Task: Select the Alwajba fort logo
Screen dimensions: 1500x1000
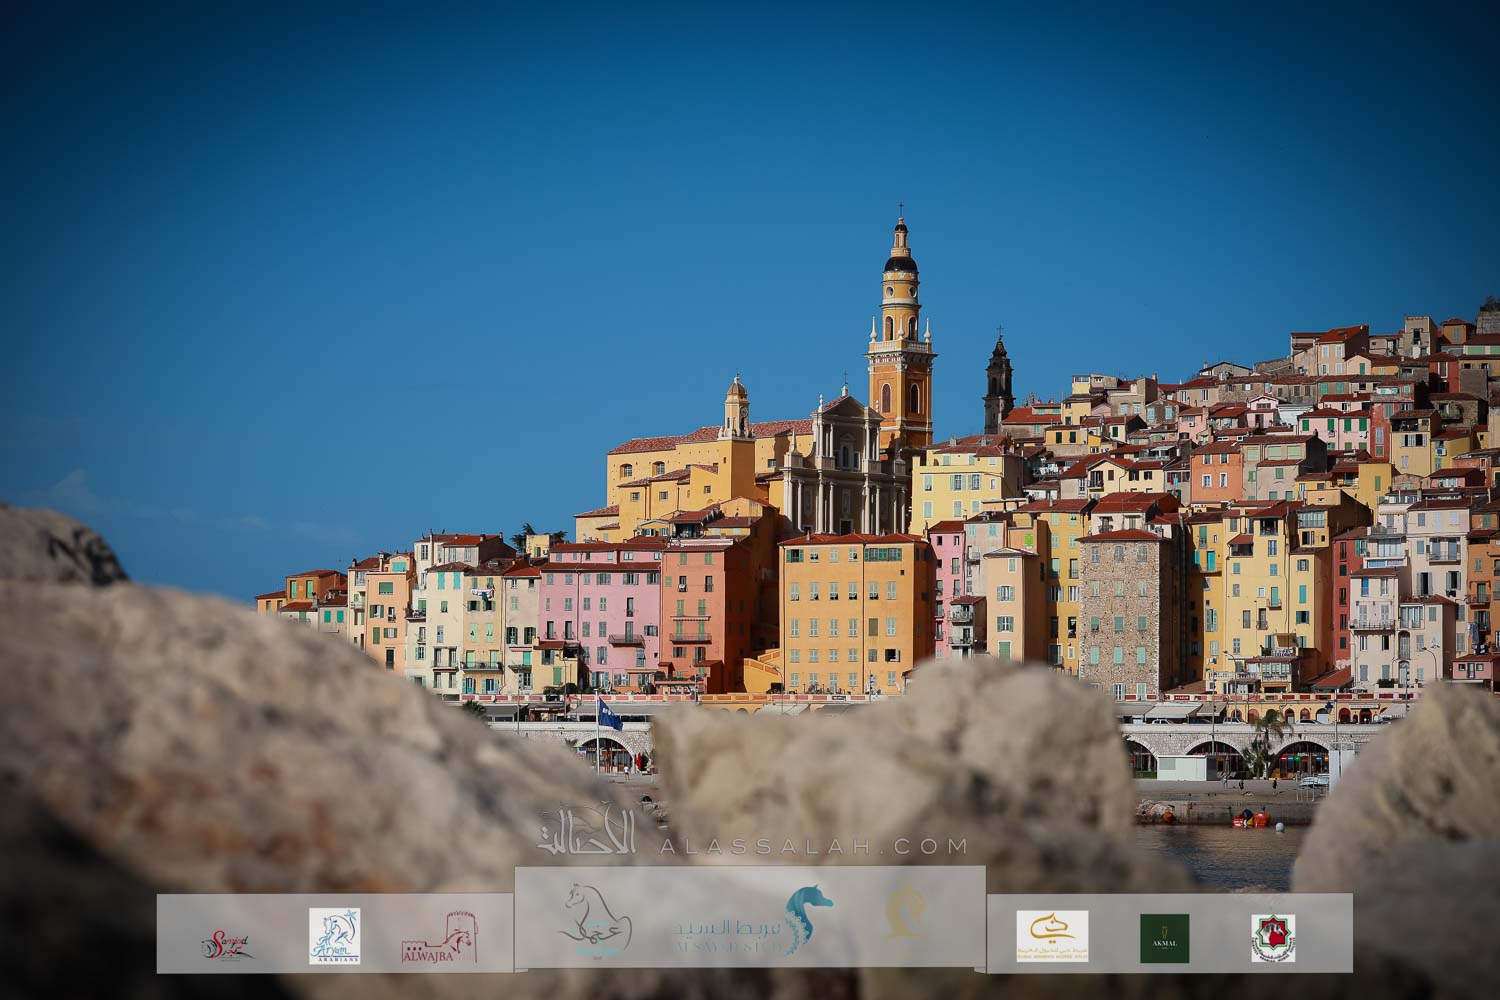Action: [439, 938]
